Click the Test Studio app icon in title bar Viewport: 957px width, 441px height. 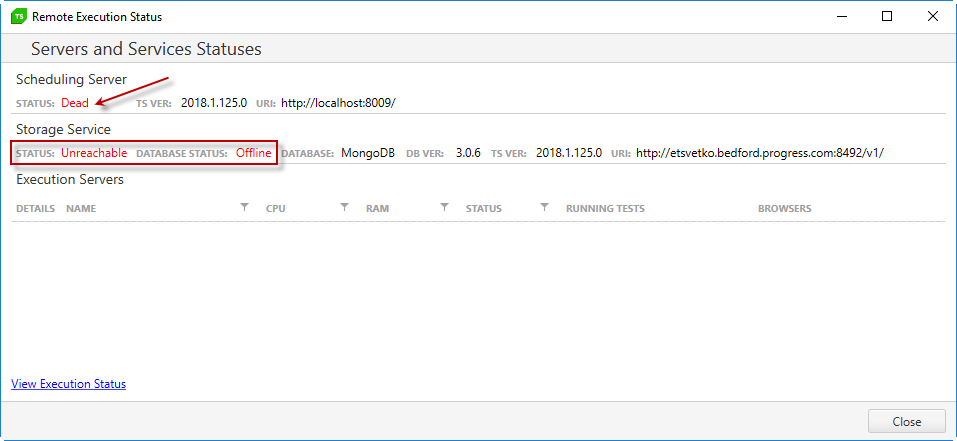pyautogui.click(x=19, y=16)
